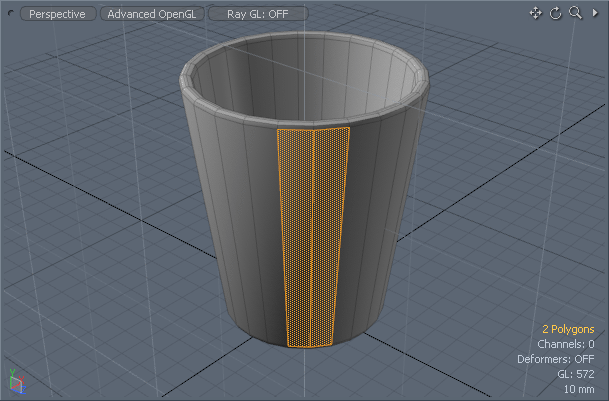Click the zoom magnifier icon
The height and width of the screenshot is (401, 609).
(575, 13)
